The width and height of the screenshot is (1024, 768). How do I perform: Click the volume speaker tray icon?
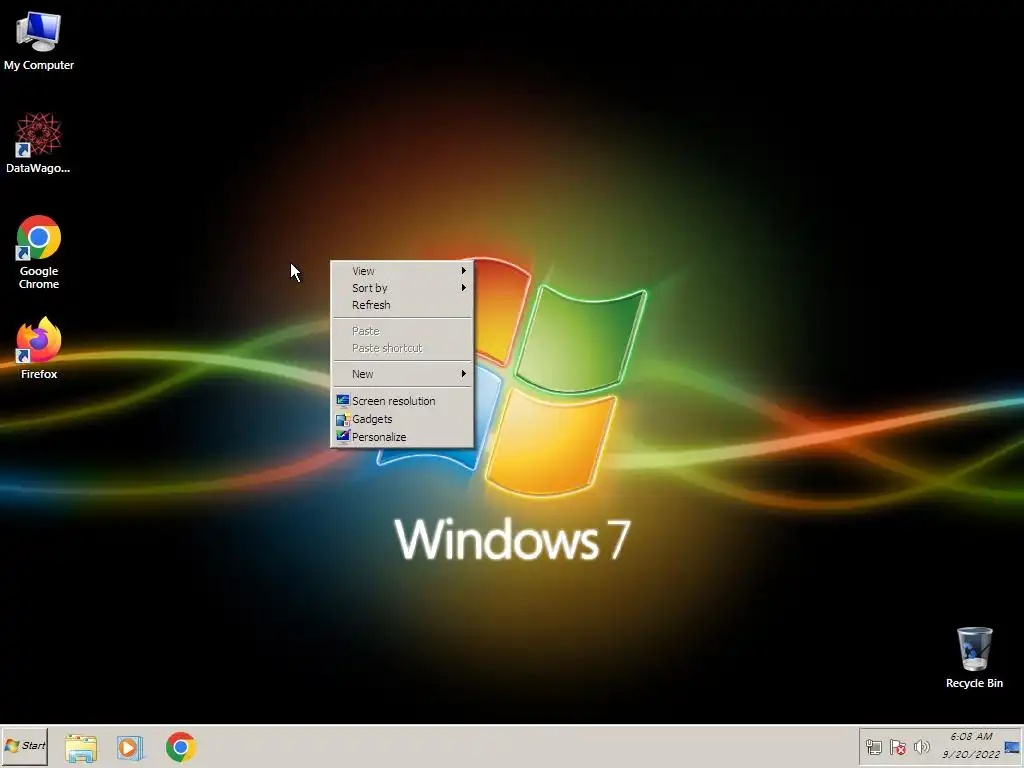click(921, 746)
